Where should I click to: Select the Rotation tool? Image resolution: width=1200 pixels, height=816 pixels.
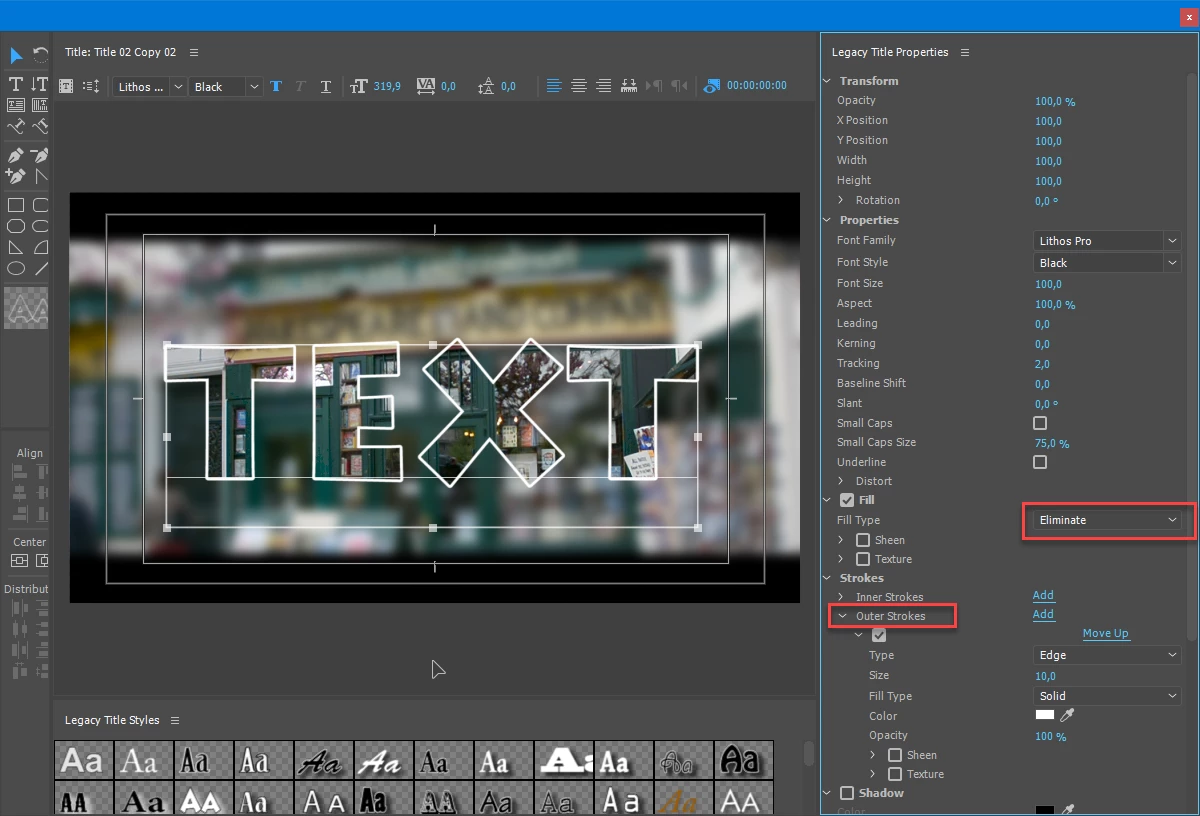click(40, 55)
